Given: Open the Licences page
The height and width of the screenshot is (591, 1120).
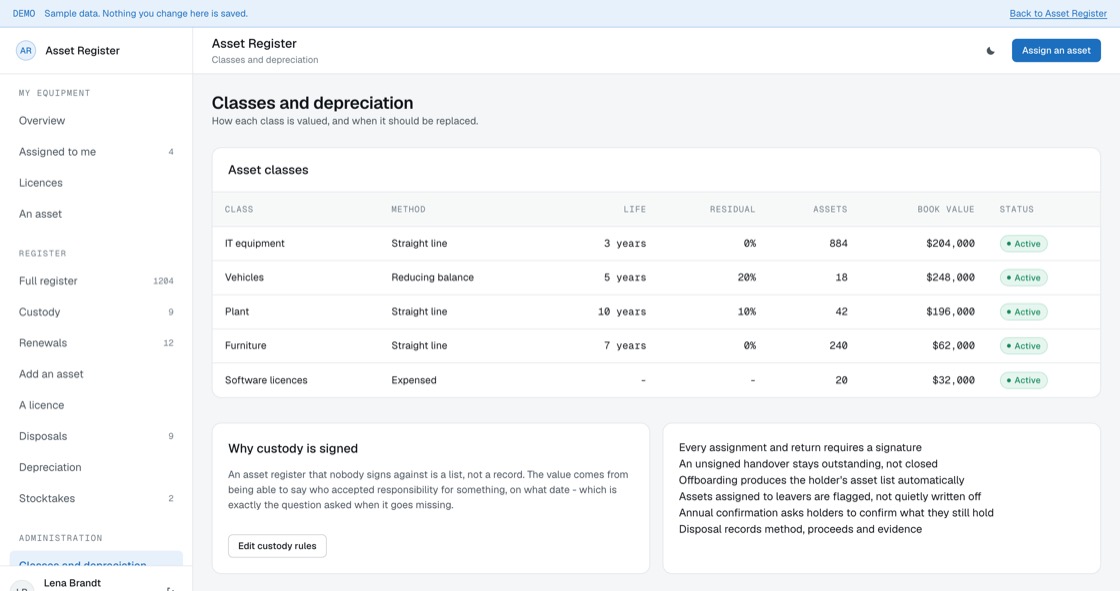Looking at the screenshot, I should [96, 183].
